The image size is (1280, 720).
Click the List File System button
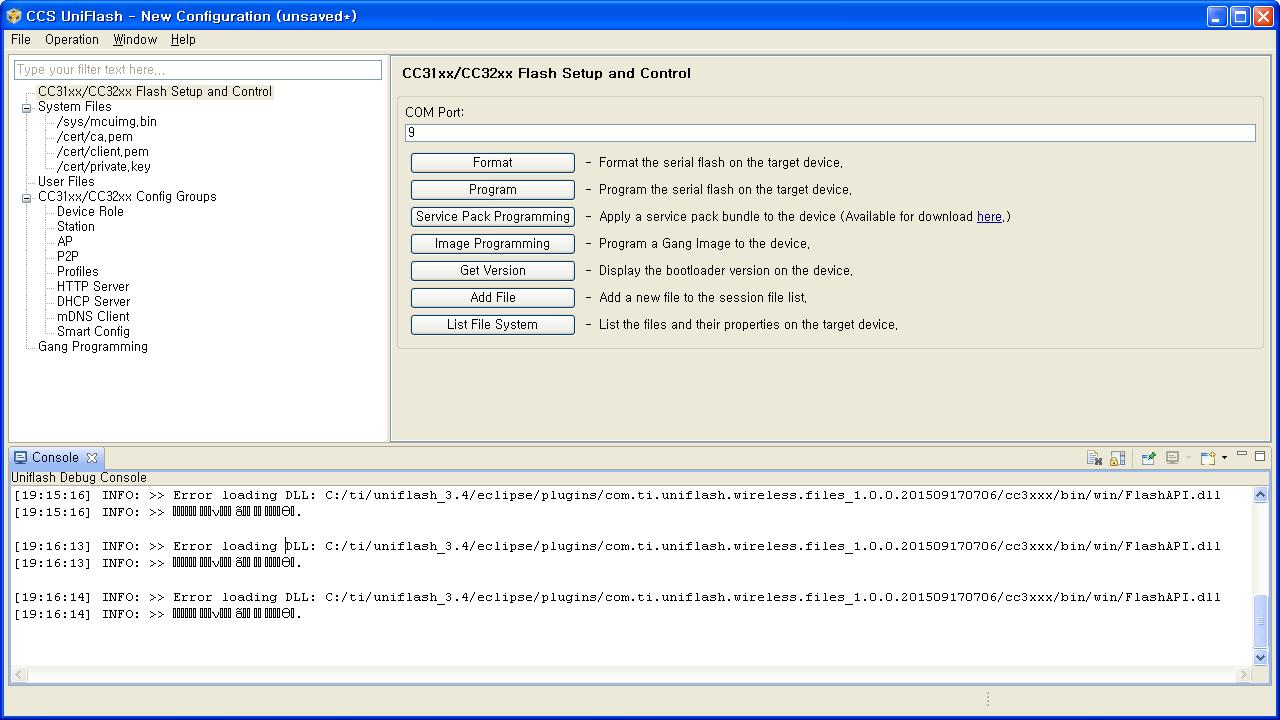tap(493, 324)
